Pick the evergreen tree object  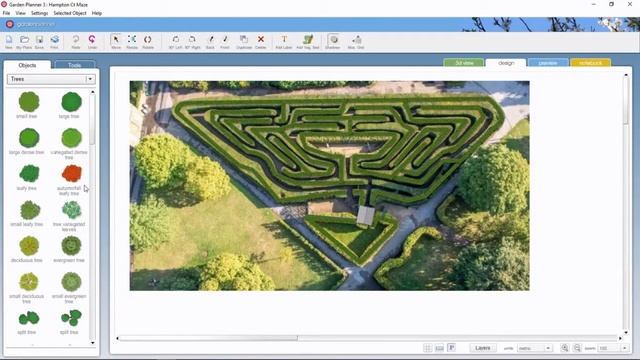tap(71, 246)
